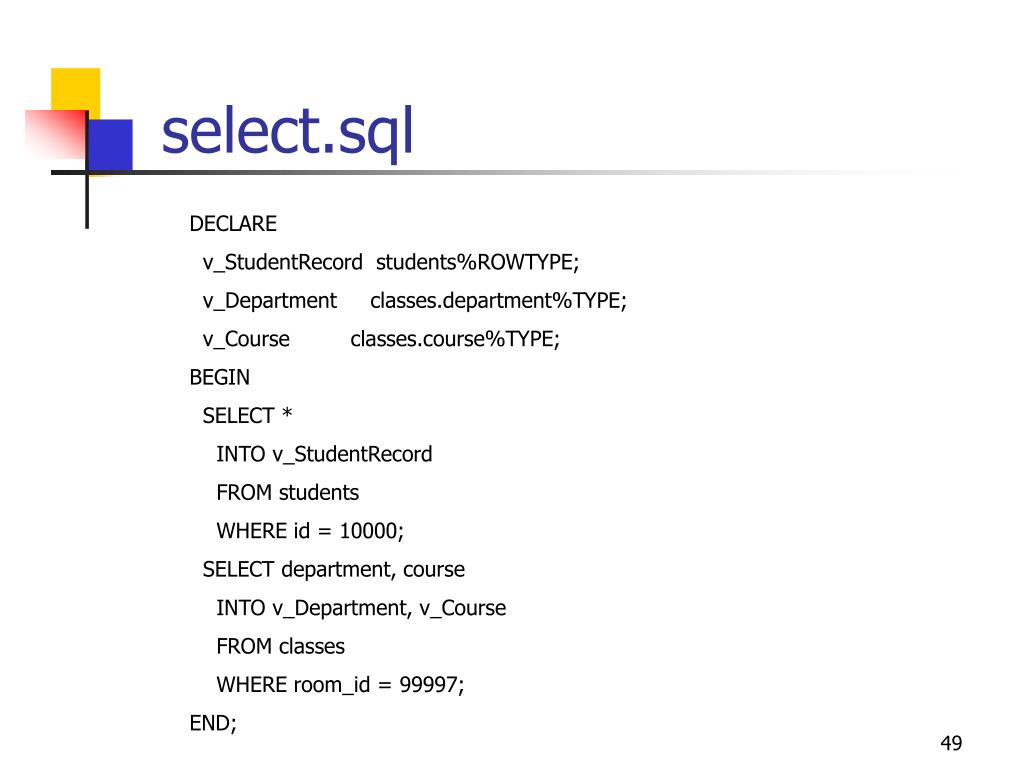The image size is (1024, 768).
Task: Click the v_Course variable name
Action: tap(246, 340)
